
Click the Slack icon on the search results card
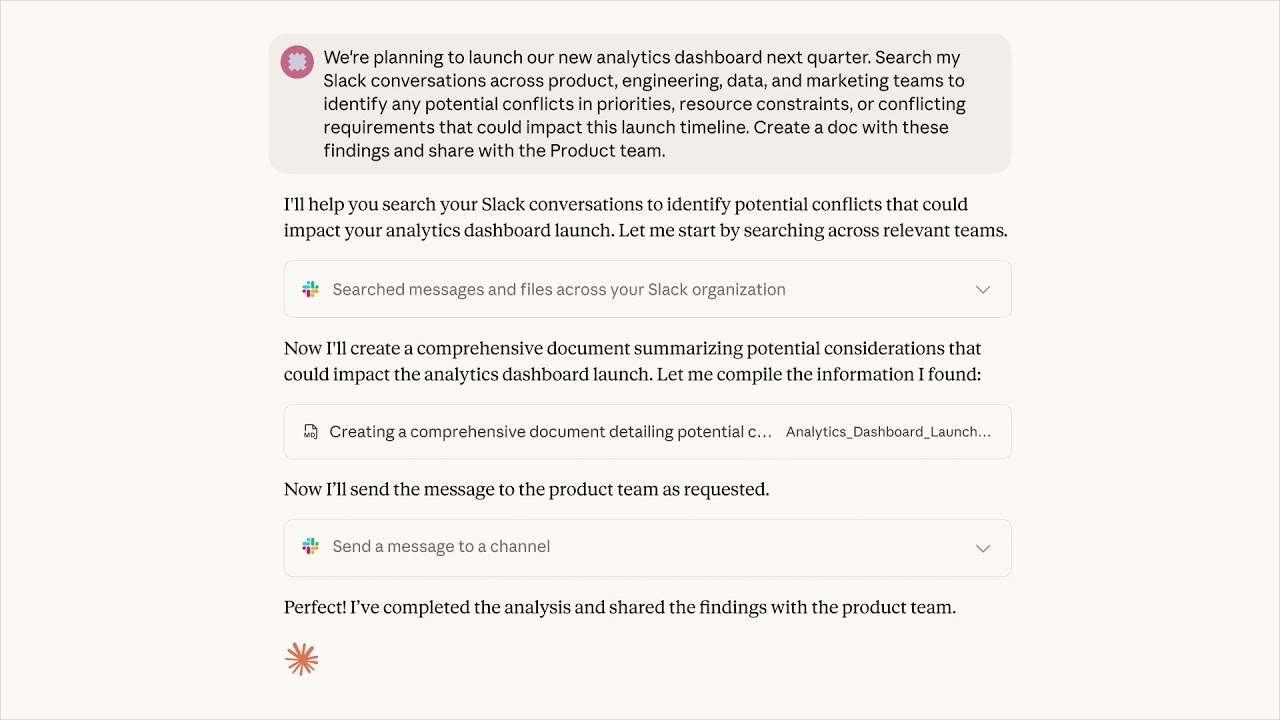point(310,289)
